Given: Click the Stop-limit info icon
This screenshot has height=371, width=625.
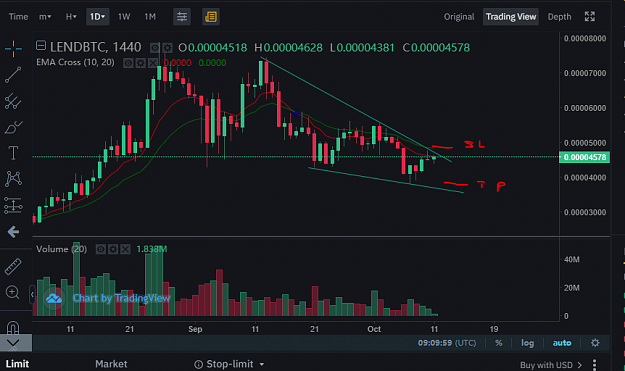Looking at the screenshot, I should pyautogui.click(x=198, y=364).
